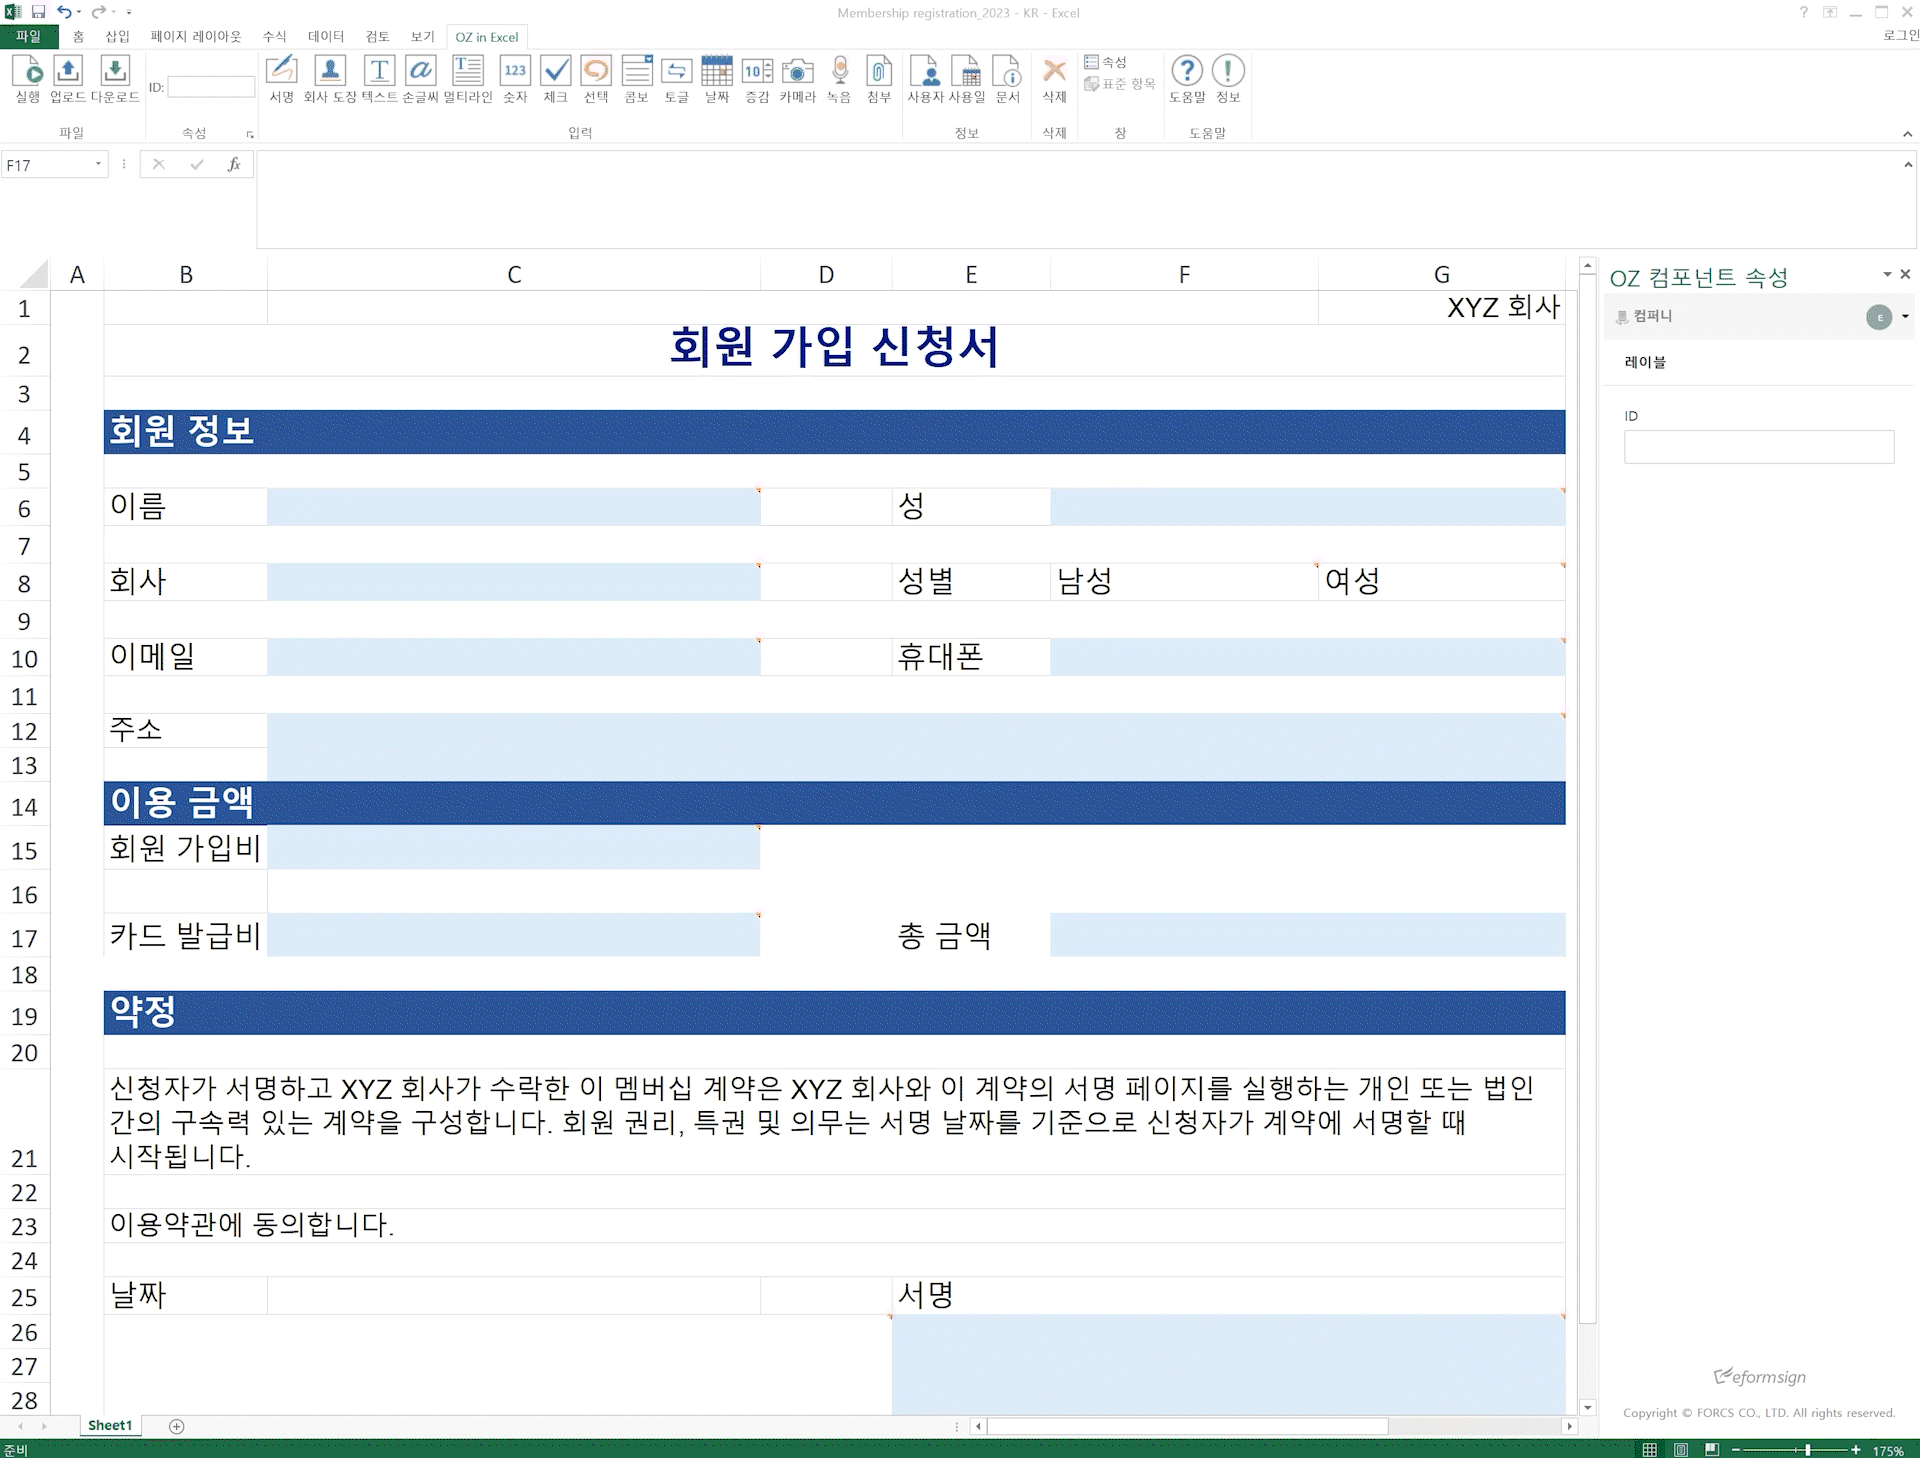Select column C header

(x=514, y=274)
